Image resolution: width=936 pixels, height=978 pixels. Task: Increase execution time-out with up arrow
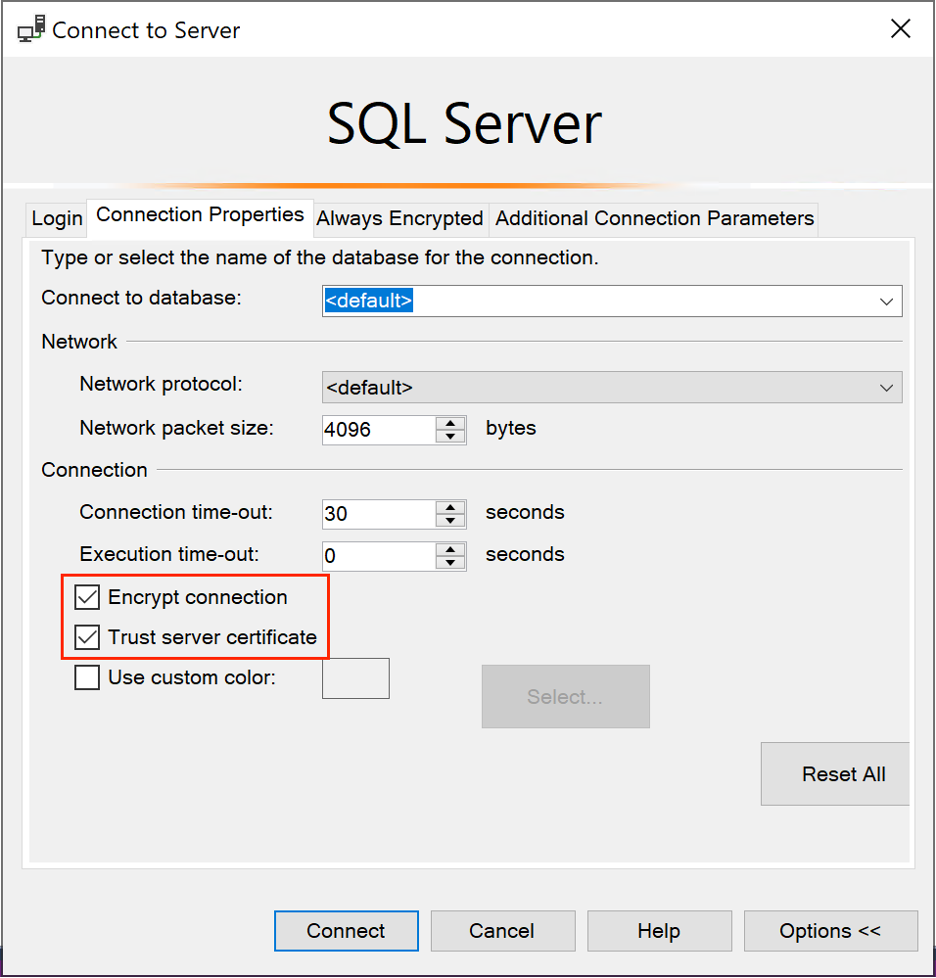click(x=451, y=549)
